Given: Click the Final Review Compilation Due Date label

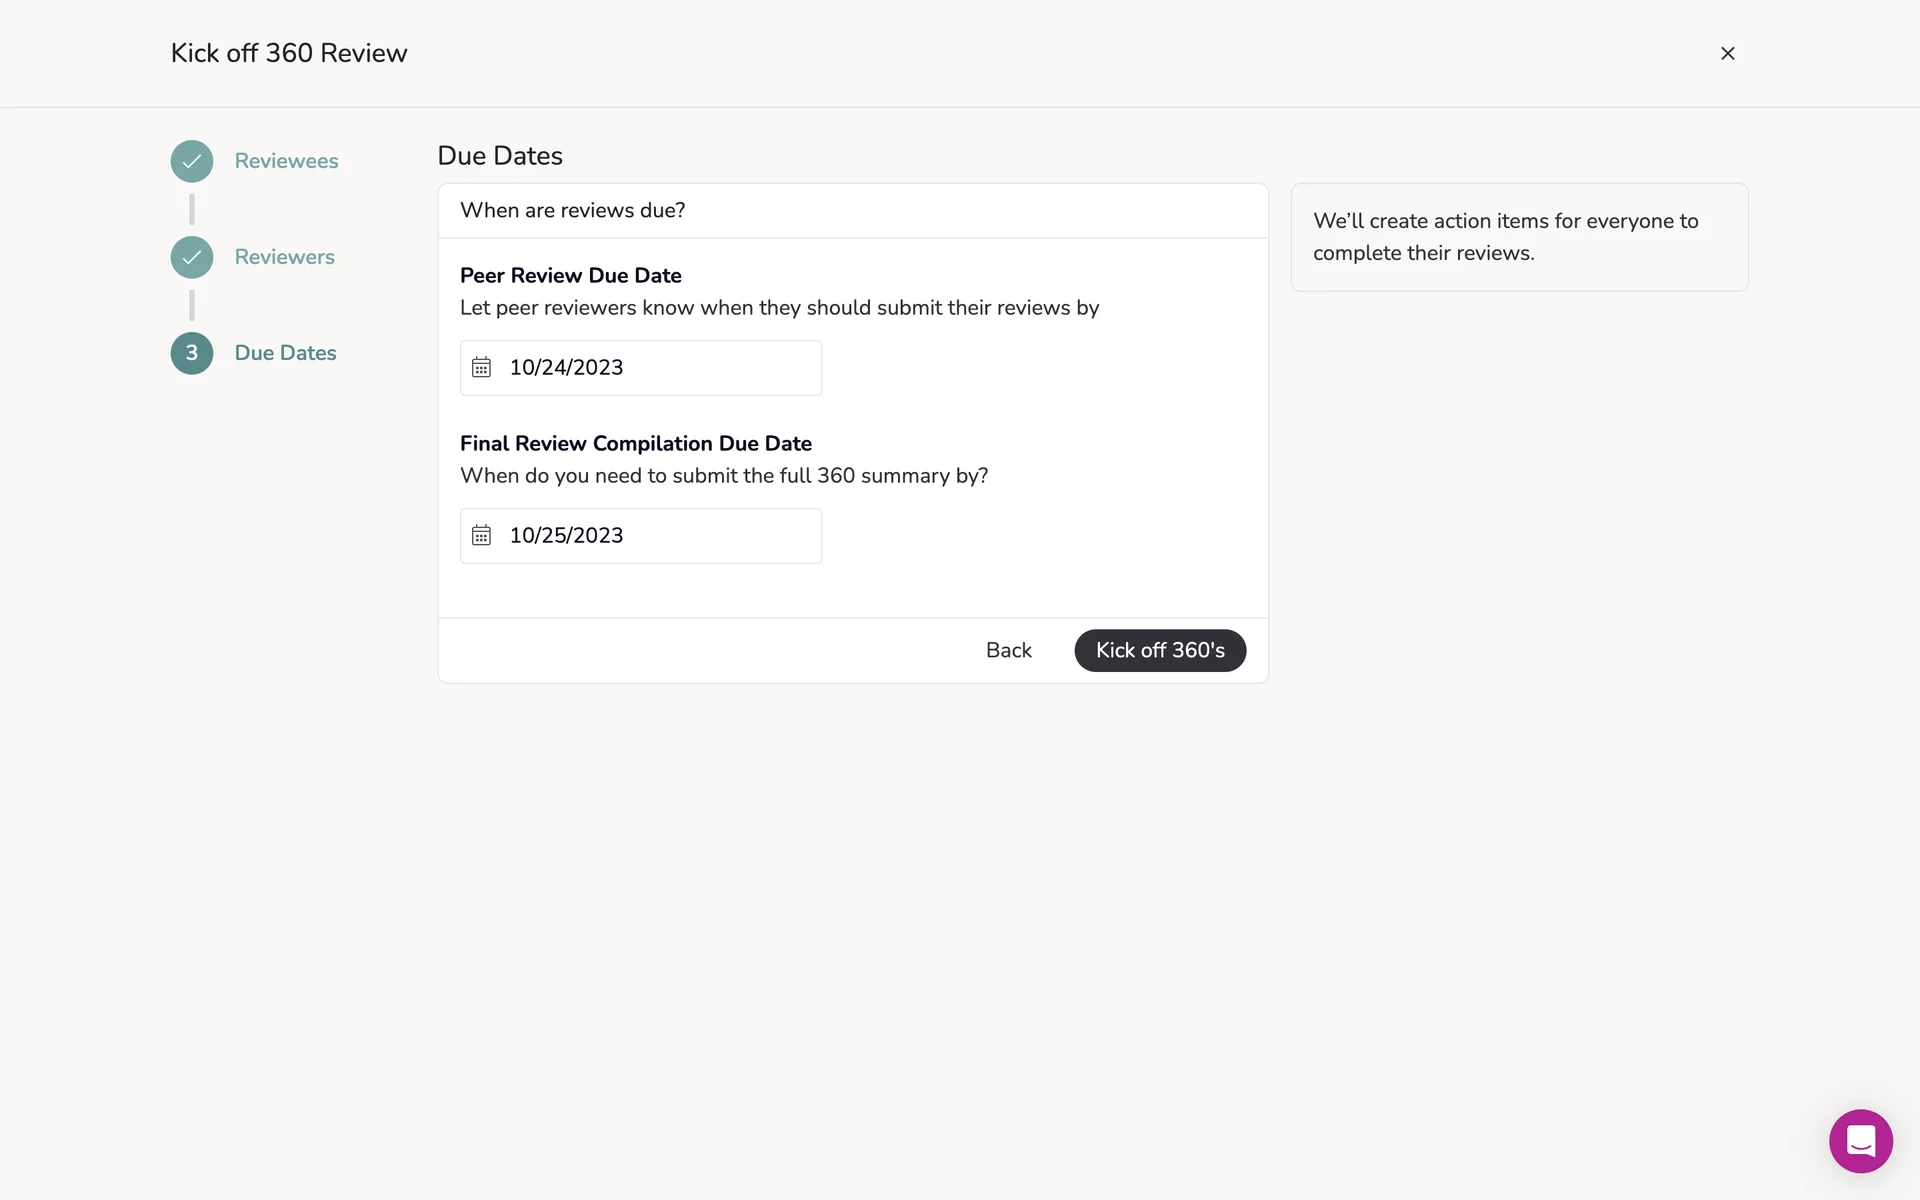Looking at the screenshot, I should click(x=635, y=443).
